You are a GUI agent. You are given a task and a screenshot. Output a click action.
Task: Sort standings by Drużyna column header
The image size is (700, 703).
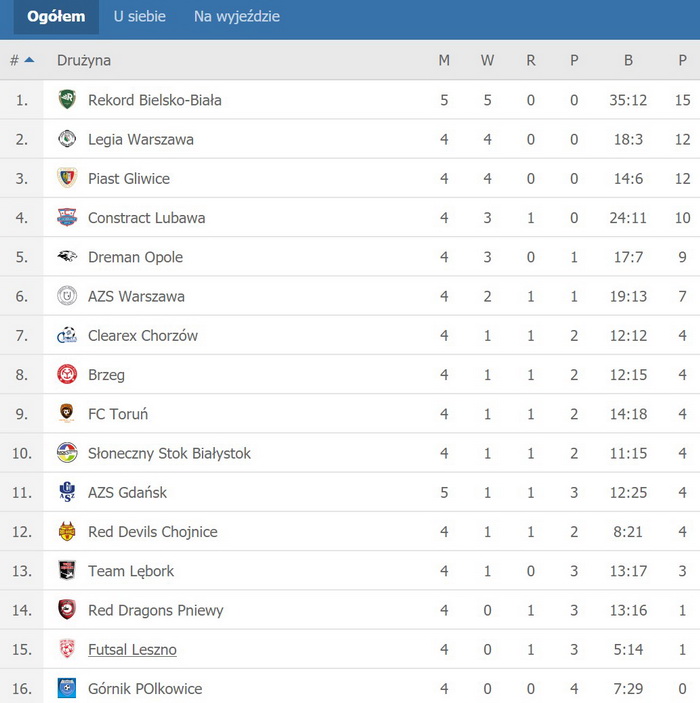tap(84, 60)
